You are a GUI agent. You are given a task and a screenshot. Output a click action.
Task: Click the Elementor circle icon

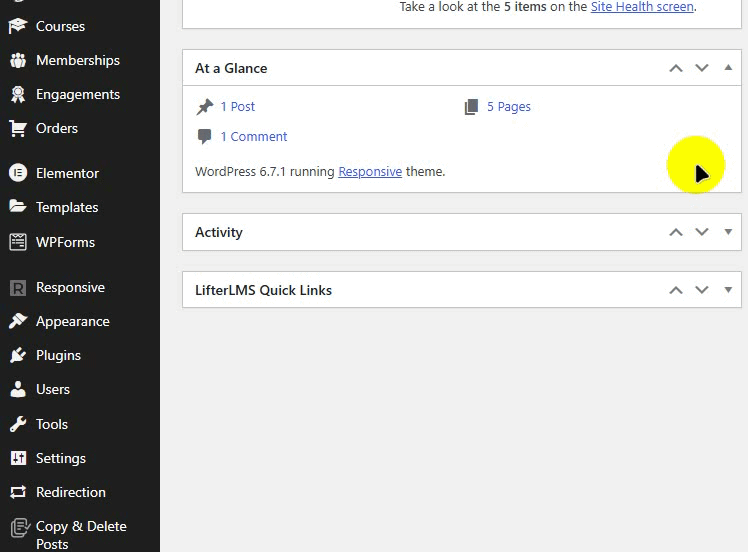(18, 173)
